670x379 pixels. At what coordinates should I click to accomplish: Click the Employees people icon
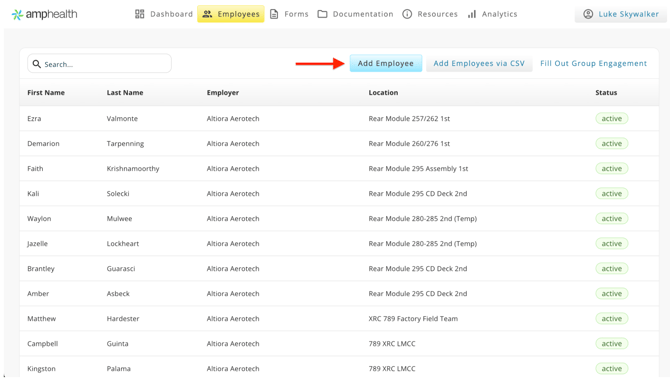click(x=207, y=14)
